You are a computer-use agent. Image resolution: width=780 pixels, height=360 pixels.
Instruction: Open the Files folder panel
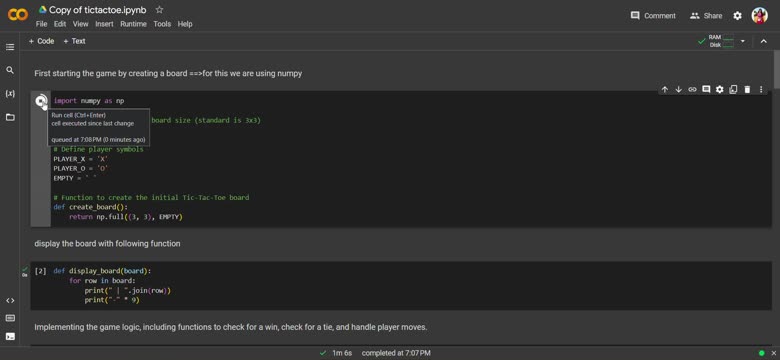coord(10,117)
